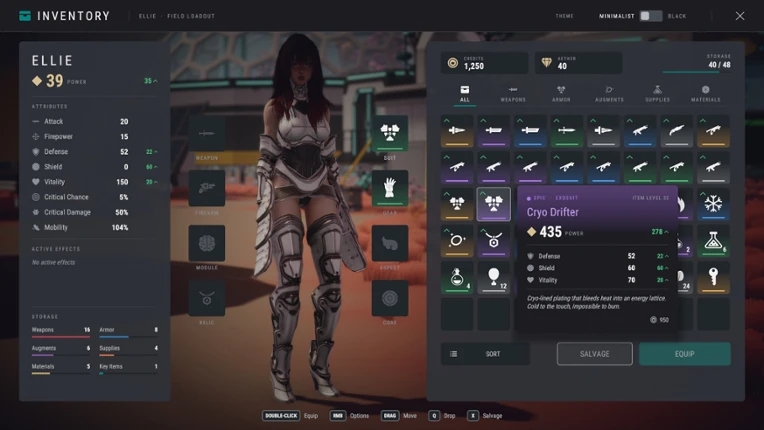764x430 pixels.
Task: Select the green flask item with count 6
Action: 713,241
